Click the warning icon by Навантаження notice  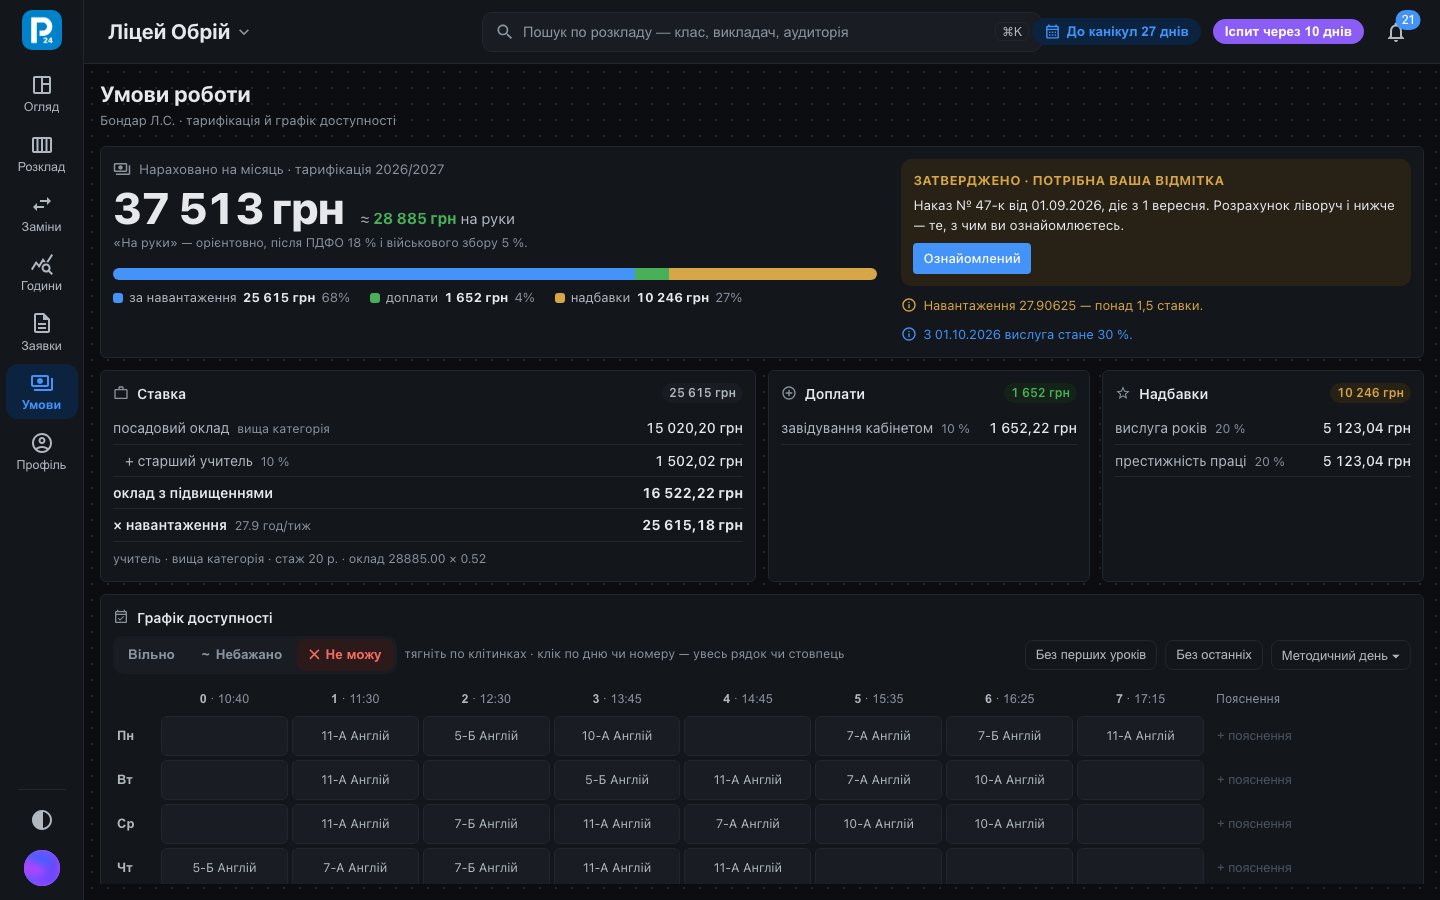909,305
